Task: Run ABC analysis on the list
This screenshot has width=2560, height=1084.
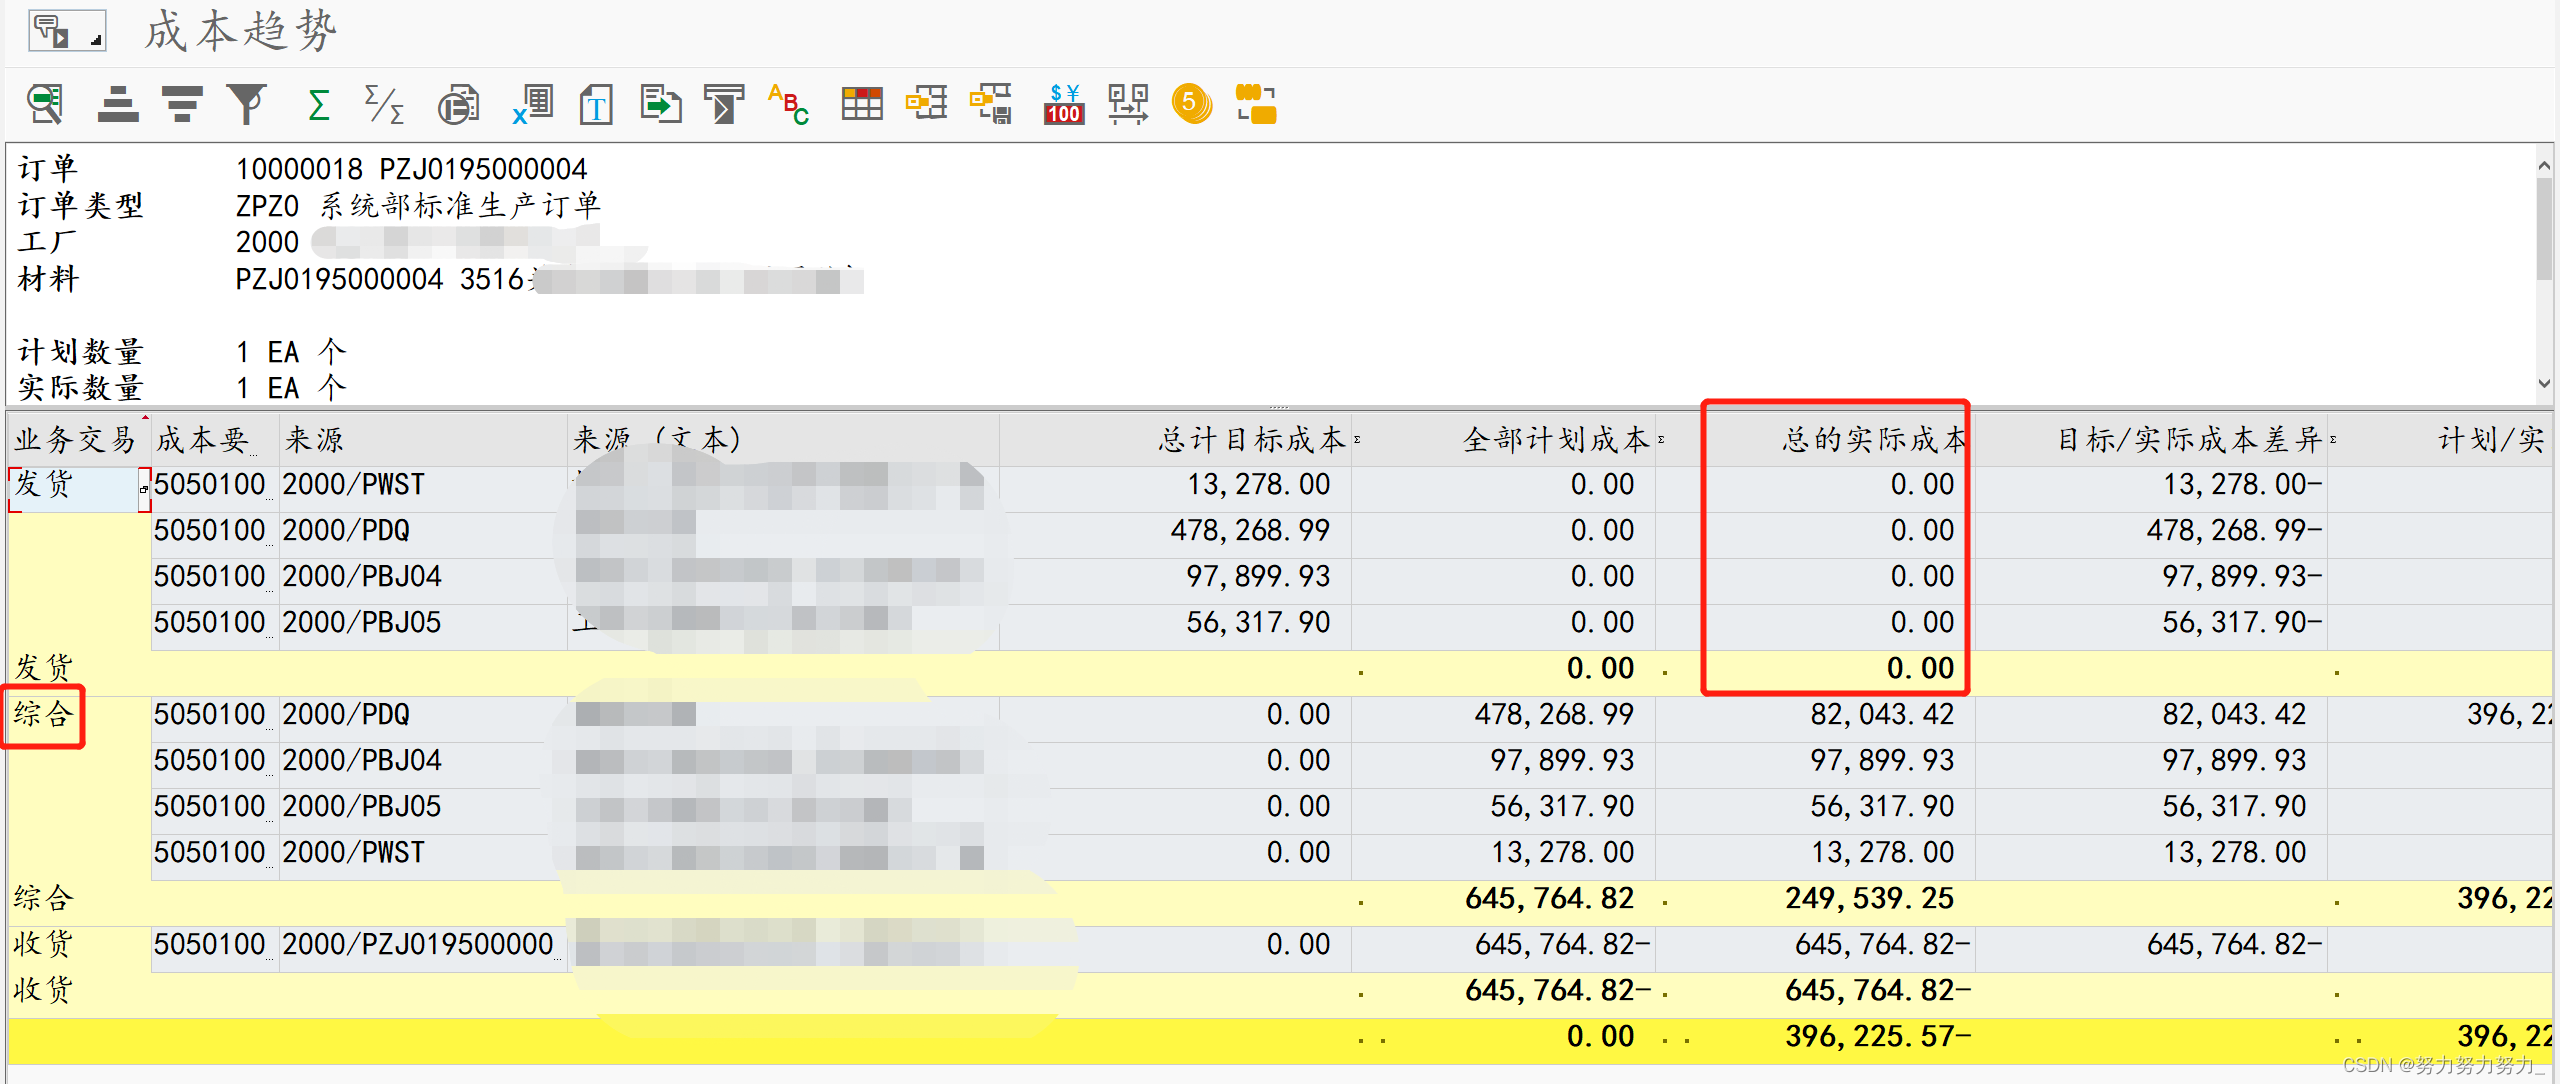Action: (x=788, y=104)
